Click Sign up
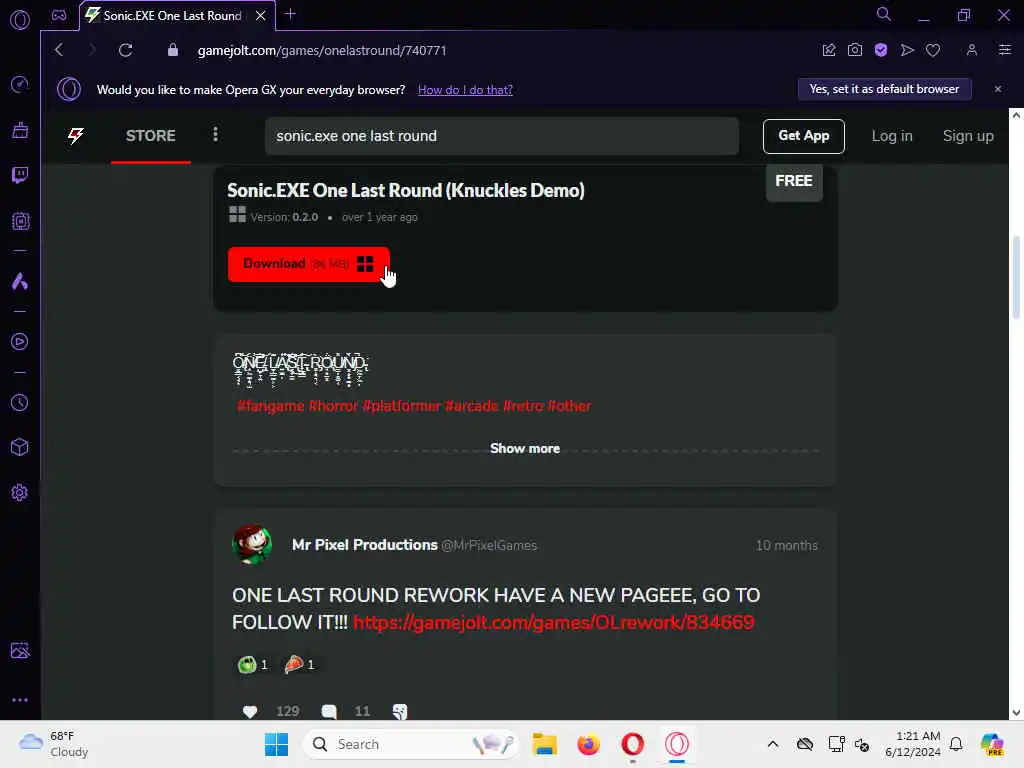1024x768 pixels. coord(968,136)
